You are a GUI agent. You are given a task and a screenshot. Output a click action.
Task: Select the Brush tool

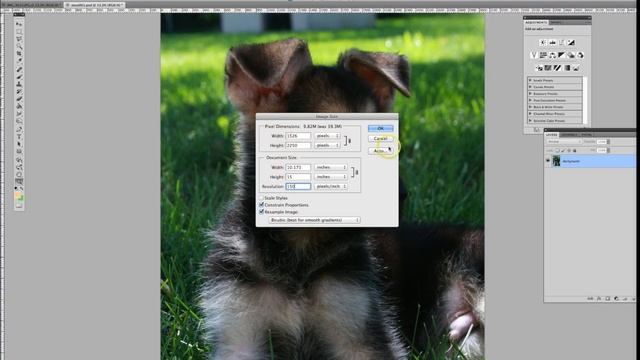[19, 76]
